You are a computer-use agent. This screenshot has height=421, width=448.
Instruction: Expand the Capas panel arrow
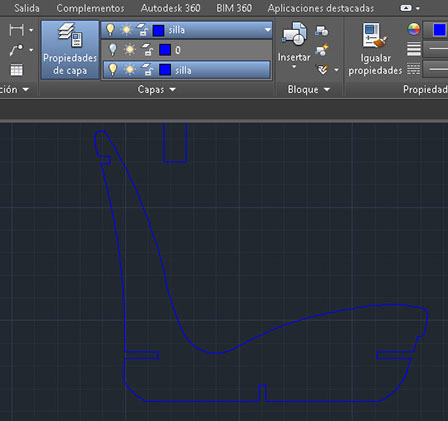pyautogui.click(x=172, y=89)
